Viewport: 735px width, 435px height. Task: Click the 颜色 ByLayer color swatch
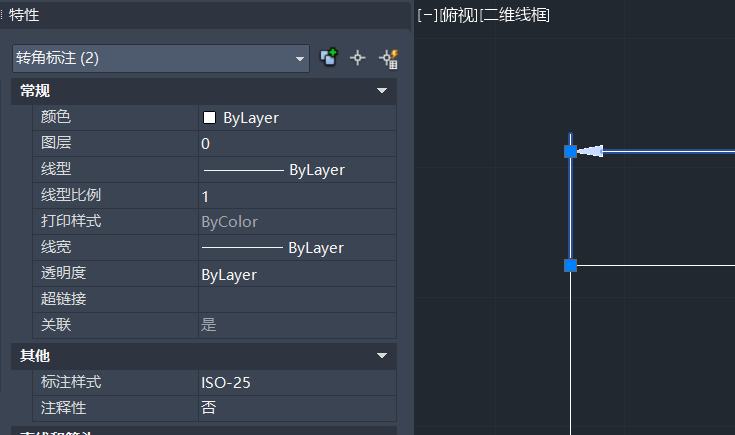(209, 117)
